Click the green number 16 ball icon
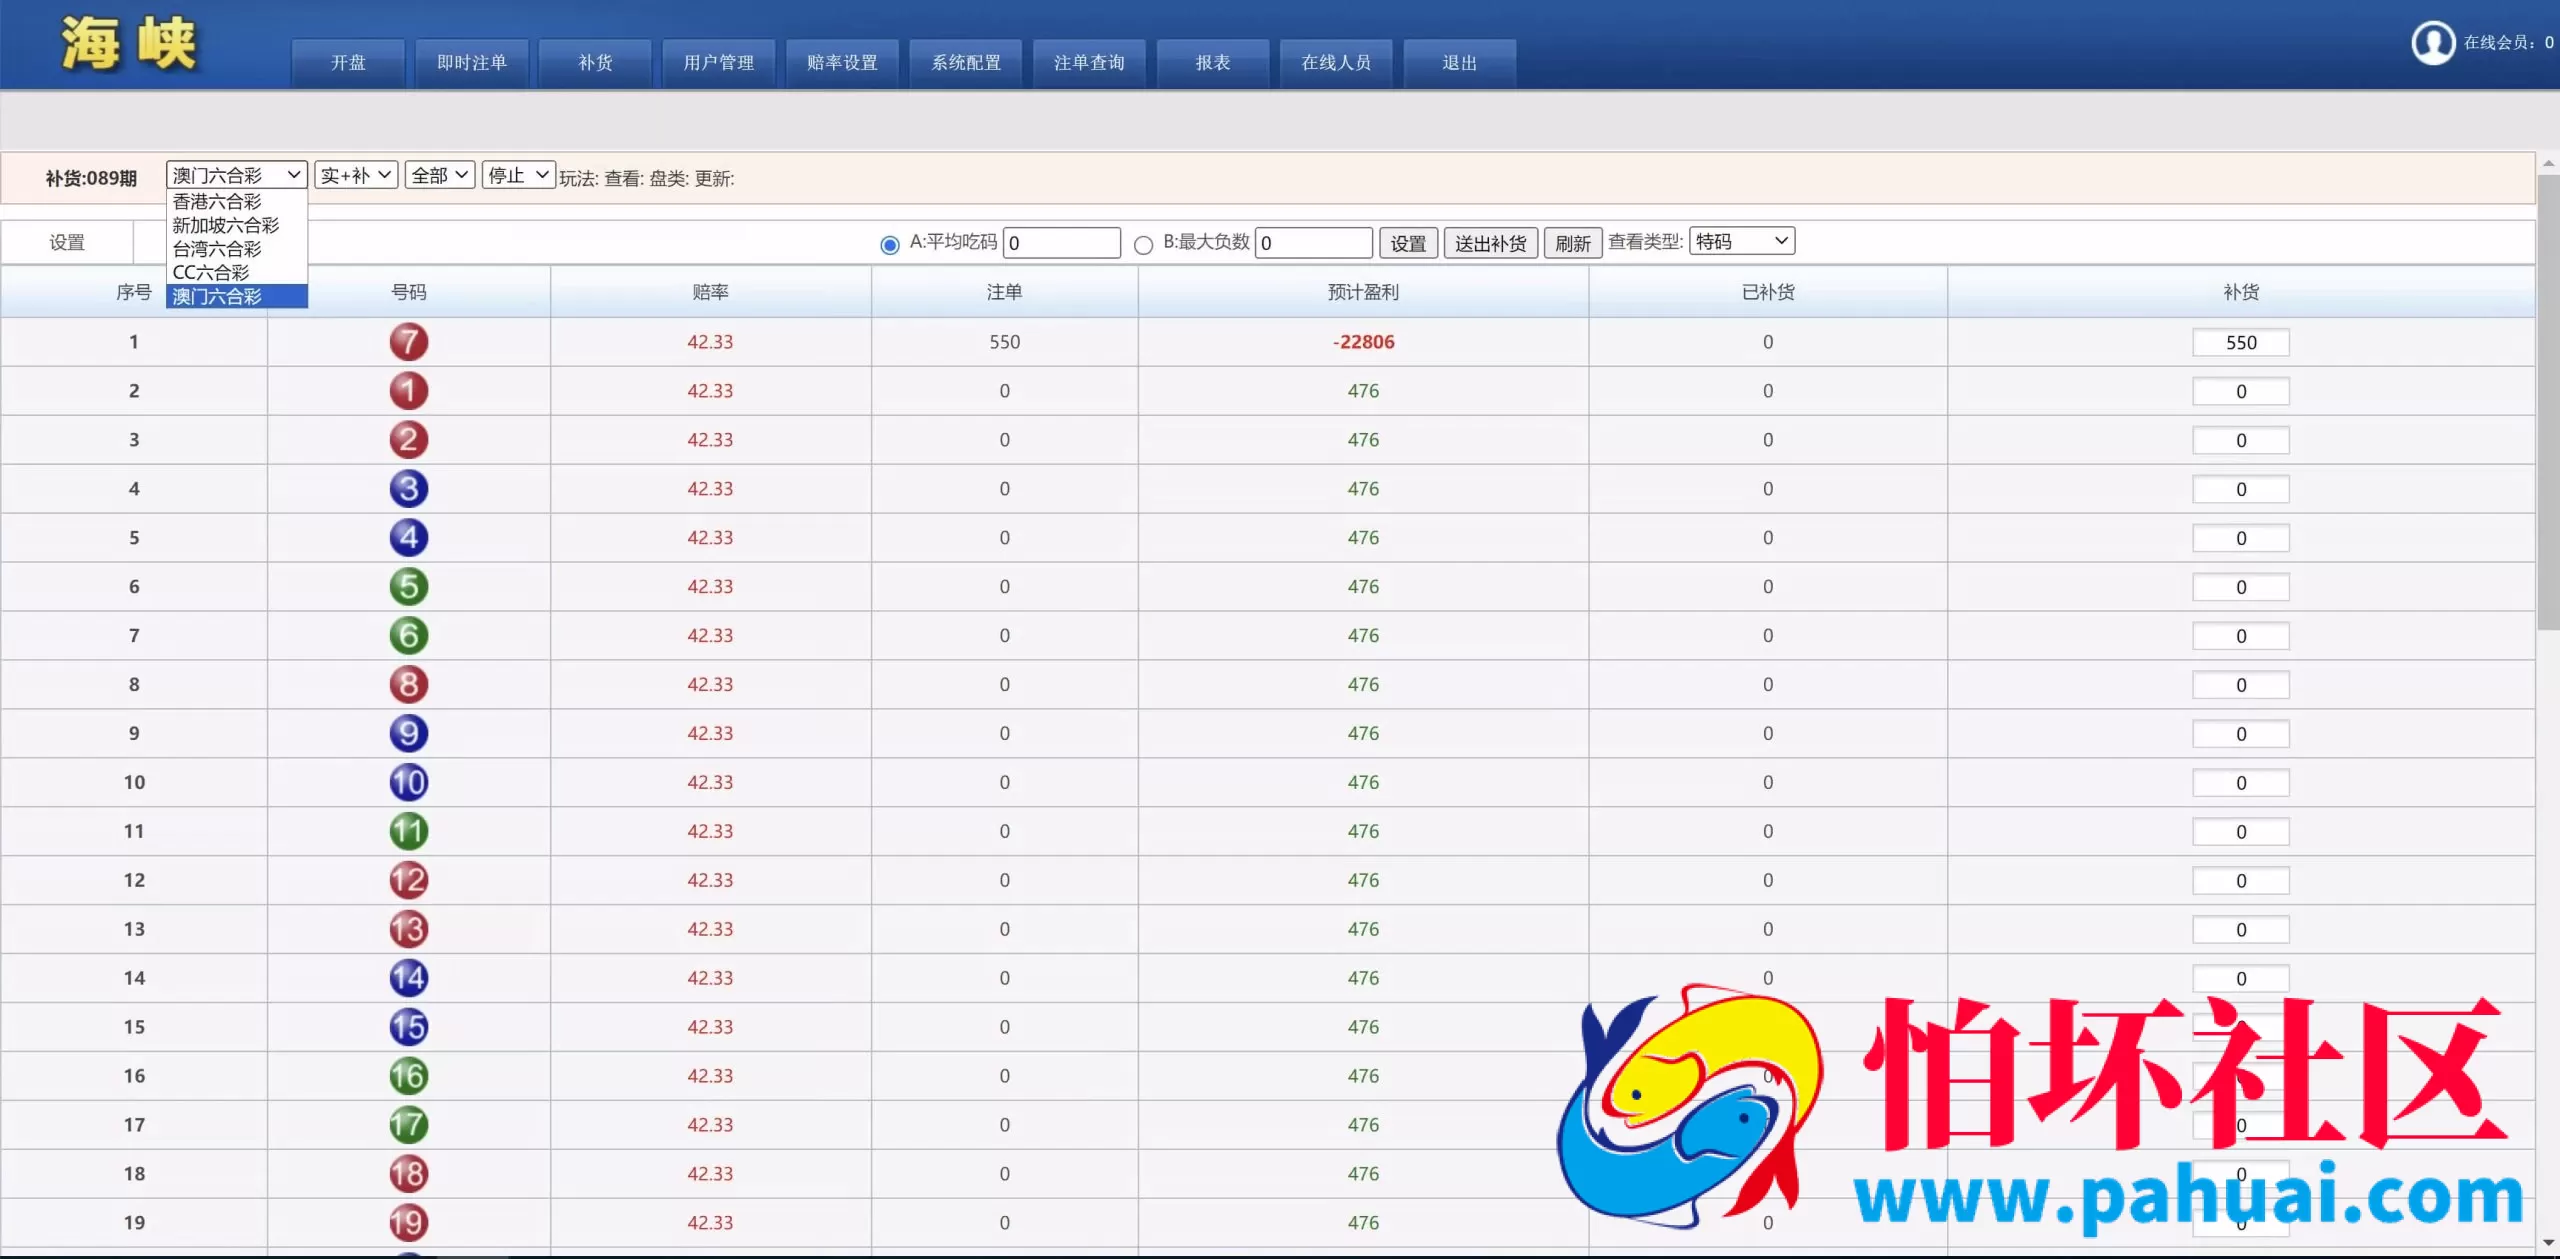The height and width of the screenshot is (1259, 2560). [x=408, y=1076]
